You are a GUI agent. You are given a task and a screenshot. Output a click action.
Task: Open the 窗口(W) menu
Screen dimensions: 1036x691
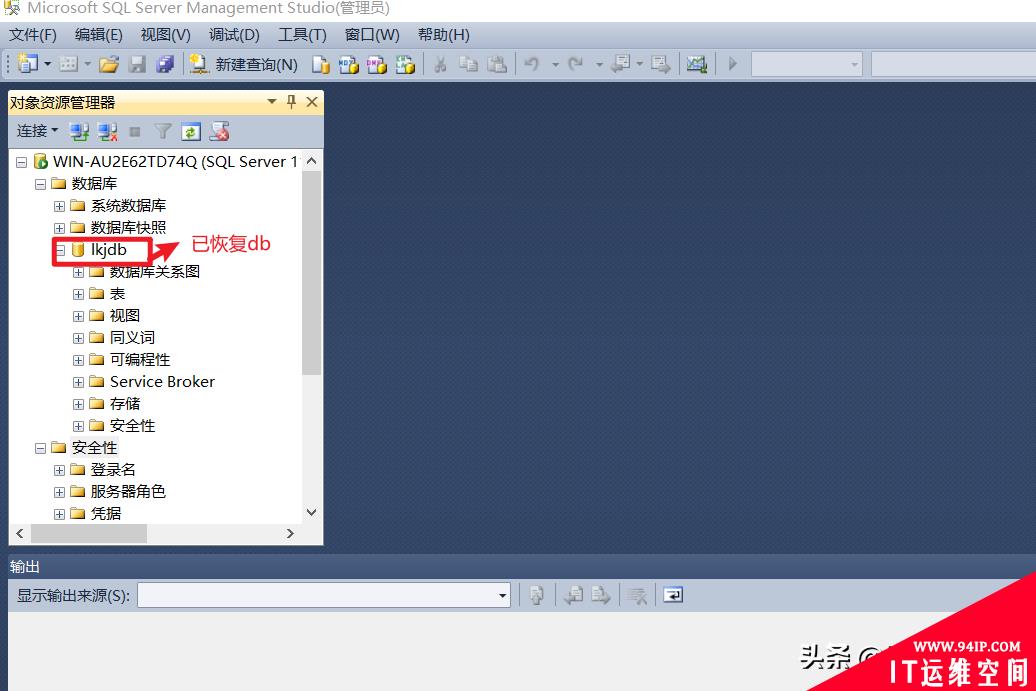(372, 34)
